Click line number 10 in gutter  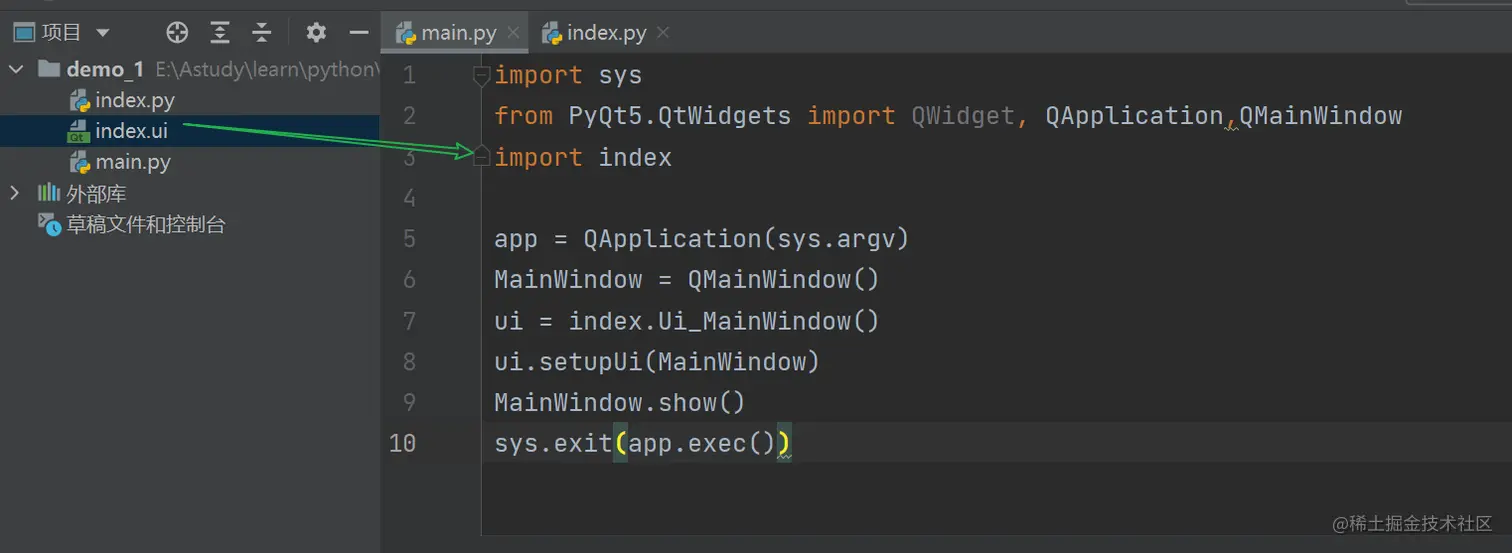tap(402, 442)
